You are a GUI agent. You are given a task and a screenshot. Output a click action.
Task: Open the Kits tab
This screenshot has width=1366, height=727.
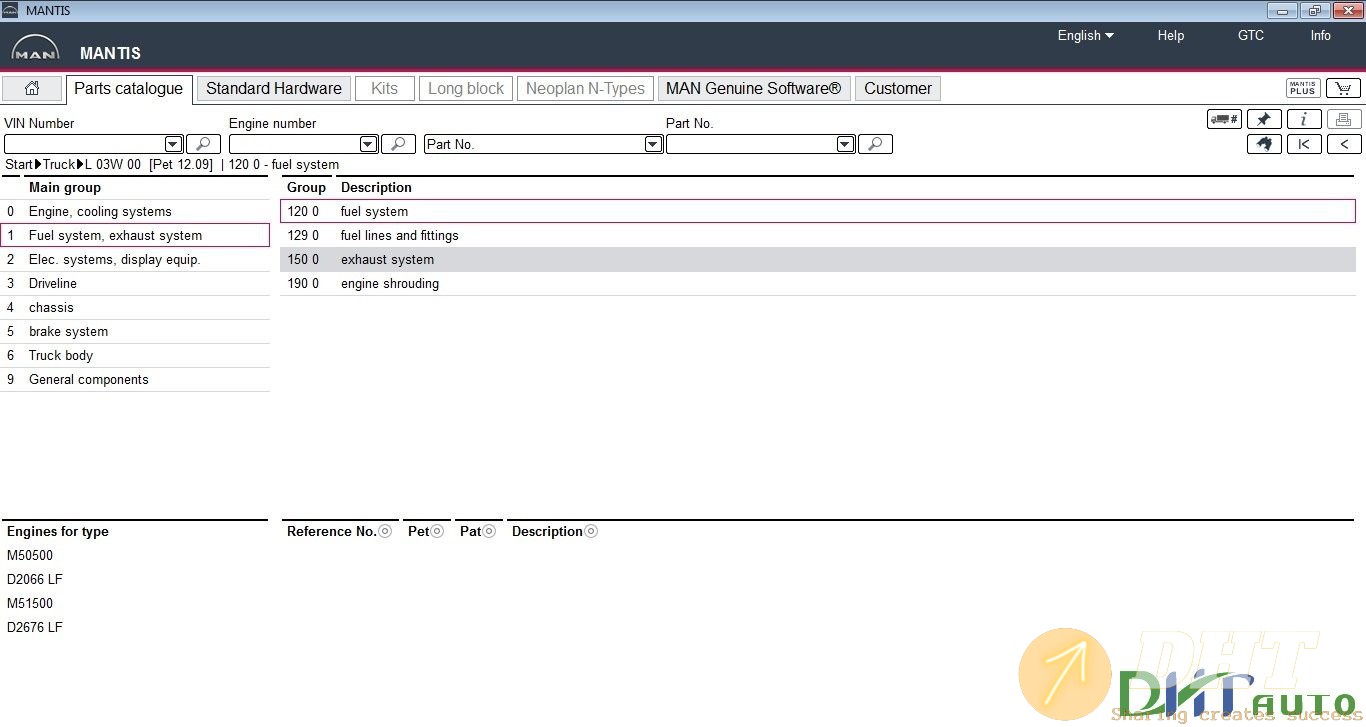pos(384,88)
